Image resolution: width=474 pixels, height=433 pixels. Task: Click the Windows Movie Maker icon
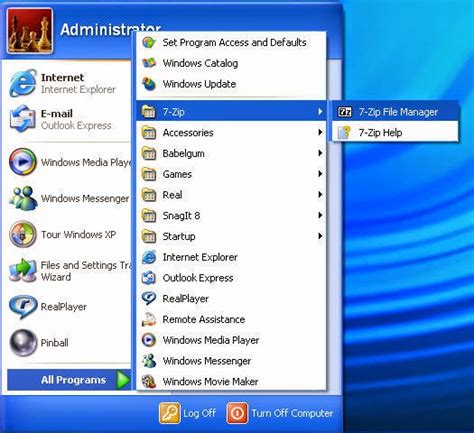[x=149, y=381]
